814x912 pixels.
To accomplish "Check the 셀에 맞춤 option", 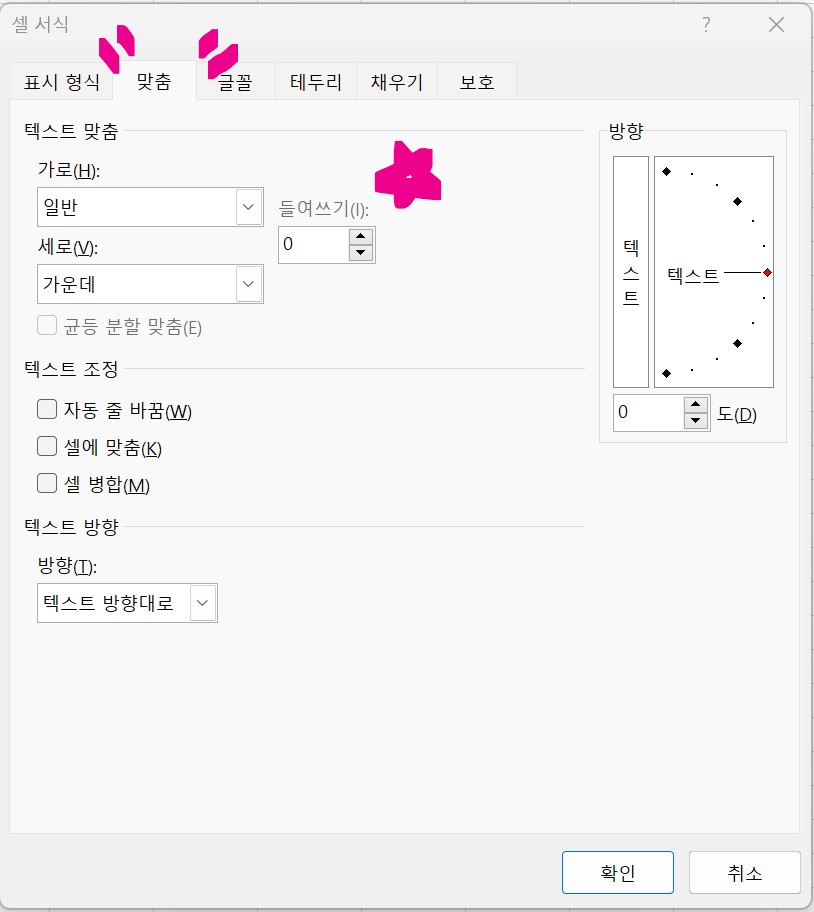I will pos(46,446).
